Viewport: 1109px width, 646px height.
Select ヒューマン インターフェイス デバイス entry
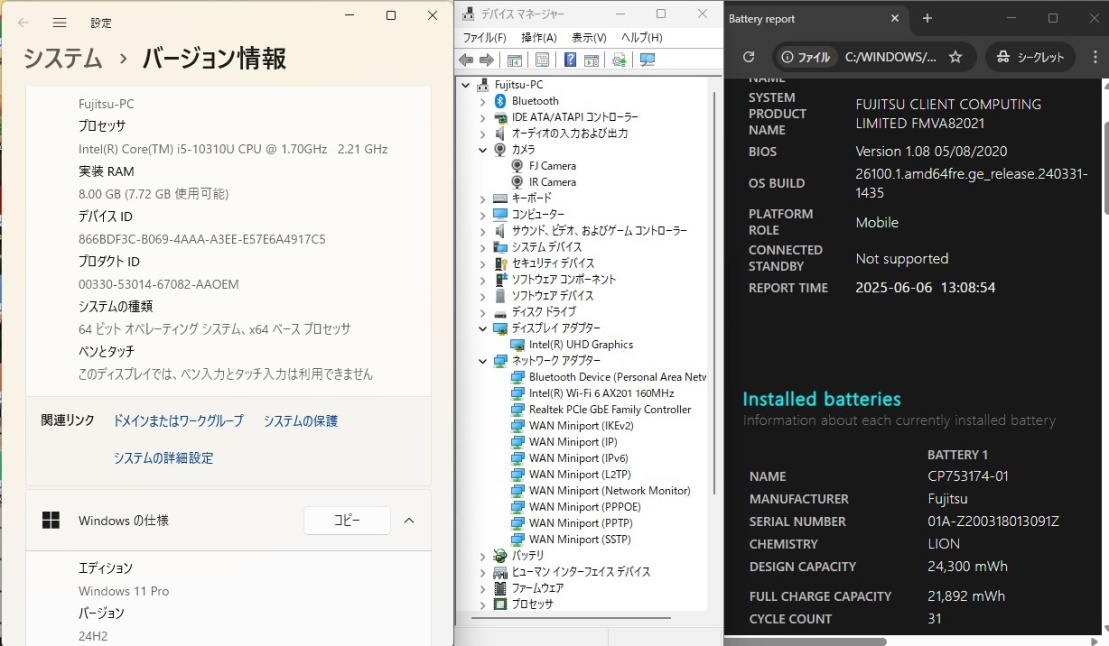click(x=581, y=572)
